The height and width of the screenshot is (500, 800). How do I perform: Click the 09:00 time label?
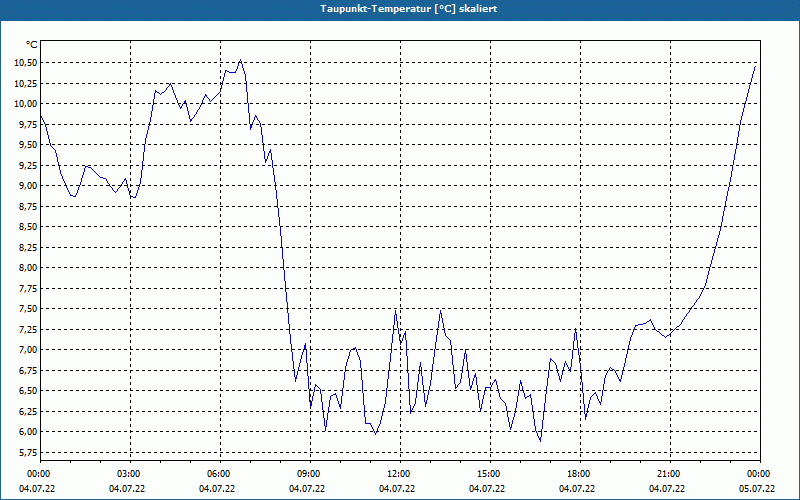tap(310, 474)
